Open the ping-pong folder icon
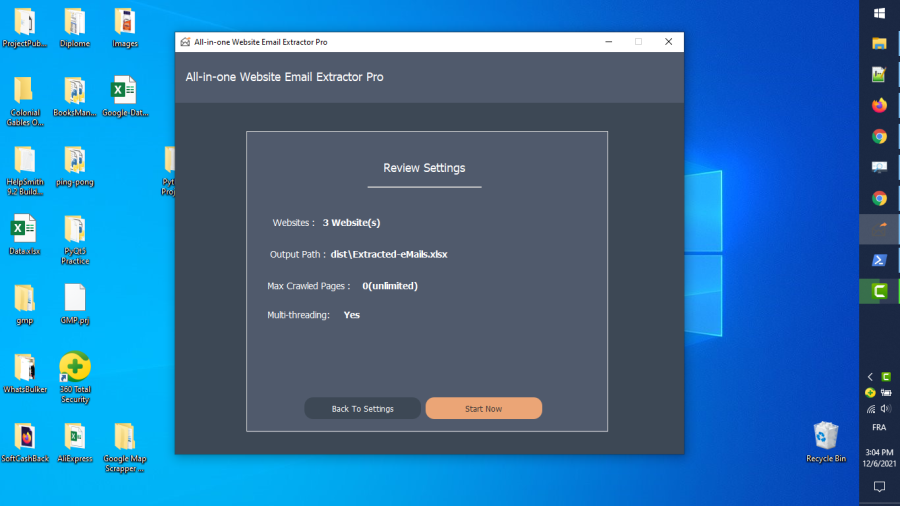 [75, 166]
